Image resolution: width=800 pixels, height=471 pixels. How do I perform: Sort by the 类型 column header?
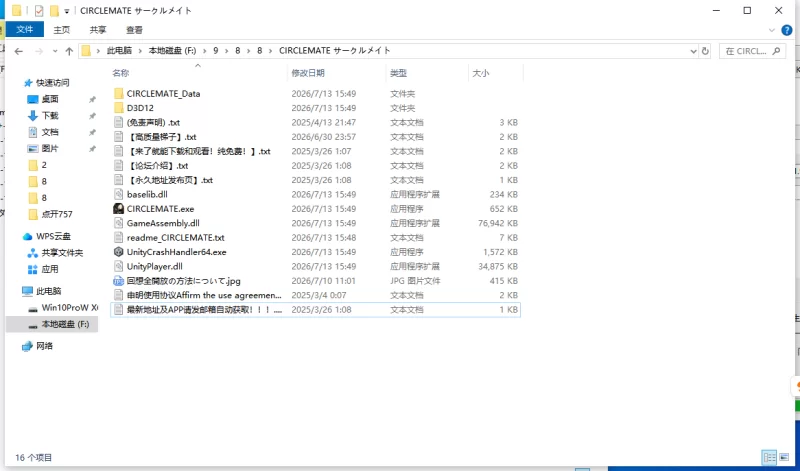click(x=398, y=73)
